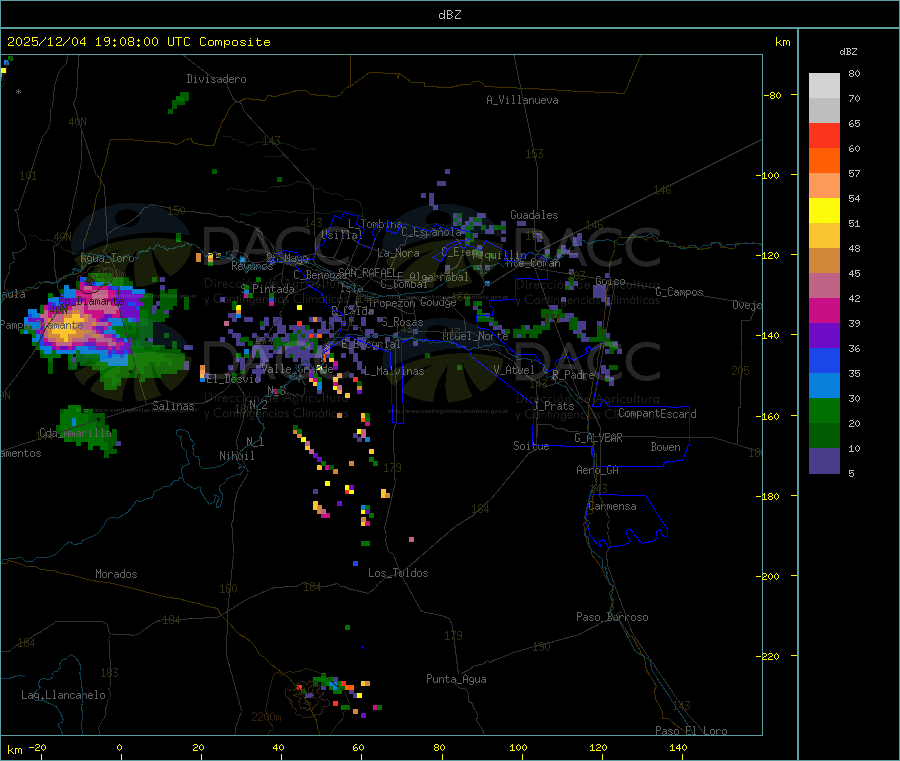Viewport: 900px width, 761px height.
Task: Click the 'Atuel_Norte' label
Action: click(x=475, y=336)
